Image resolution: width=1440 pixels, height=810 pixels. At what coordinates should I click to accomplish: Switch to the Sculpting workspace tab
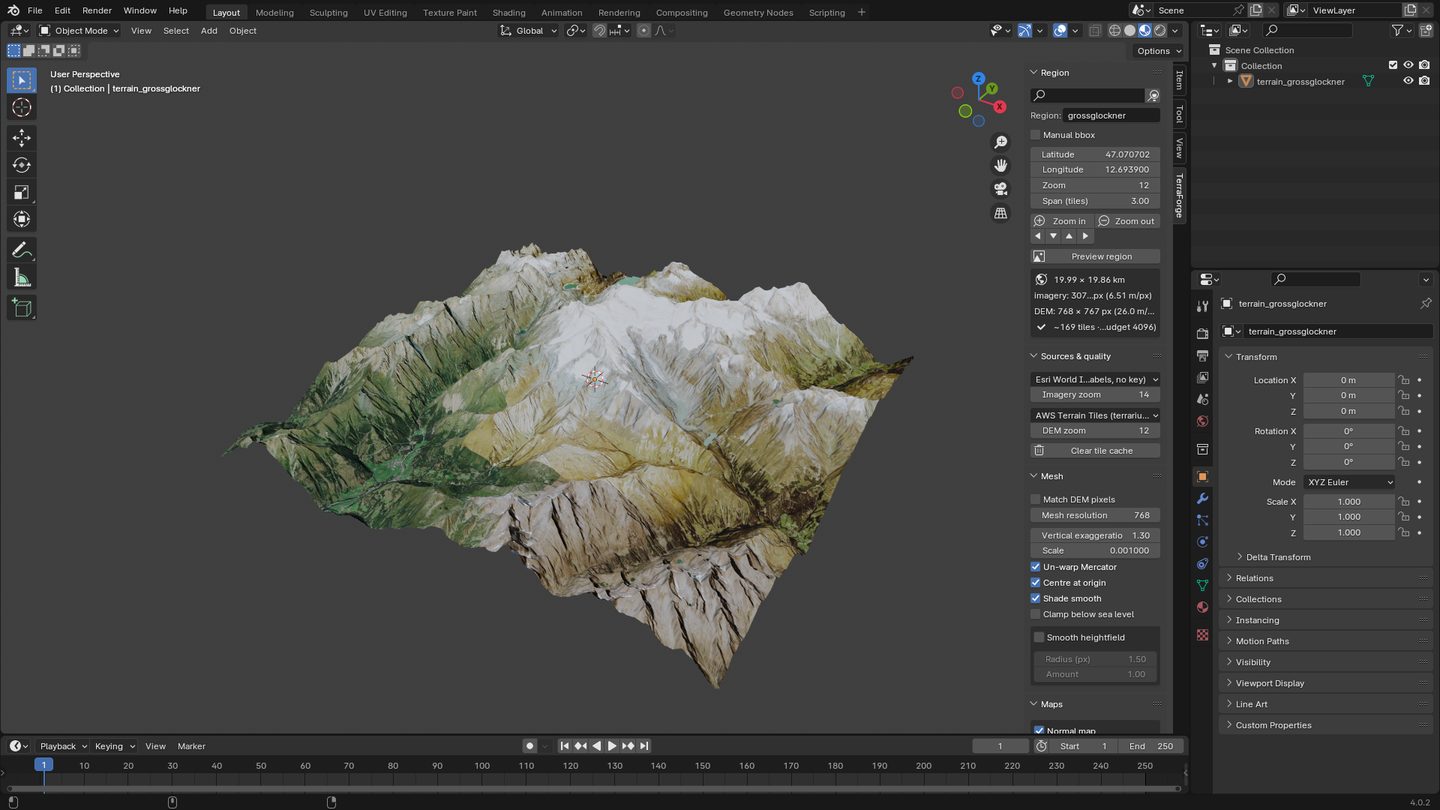pyautogui.click(x=328, y=12)
